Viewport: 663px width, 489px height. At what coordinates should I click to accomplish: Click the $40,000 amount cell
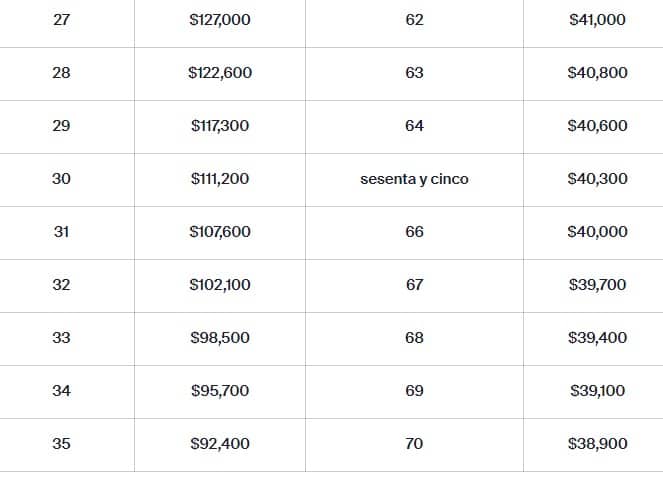[597, 232]
